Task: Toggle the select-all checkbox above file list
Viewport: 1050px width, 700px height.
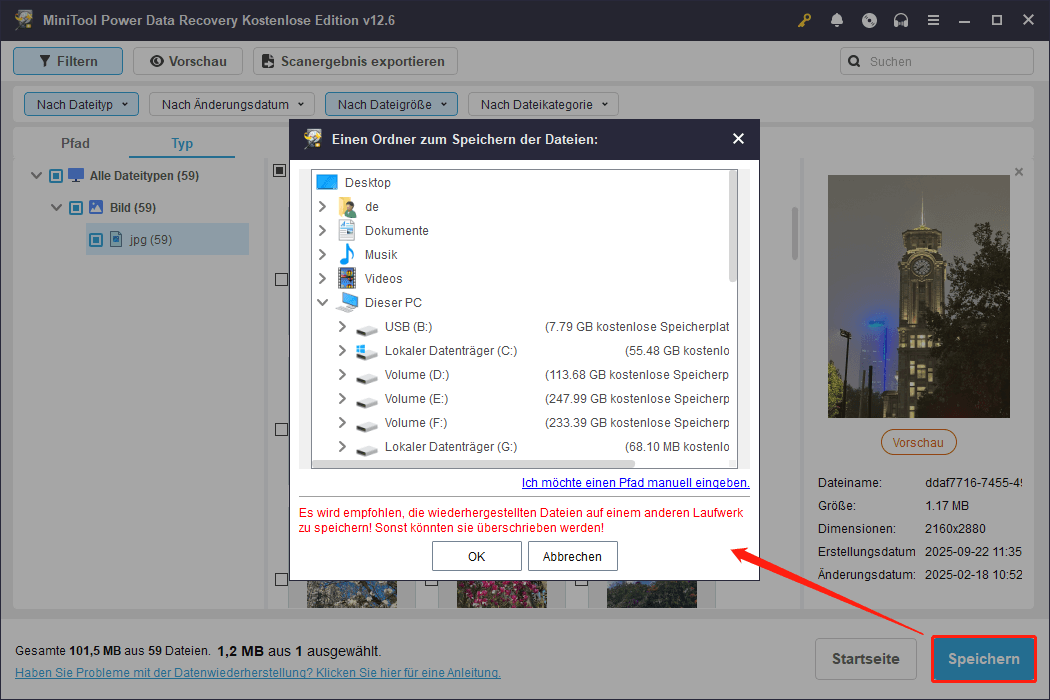Action: pyautogui.click(x=279, y=171)
